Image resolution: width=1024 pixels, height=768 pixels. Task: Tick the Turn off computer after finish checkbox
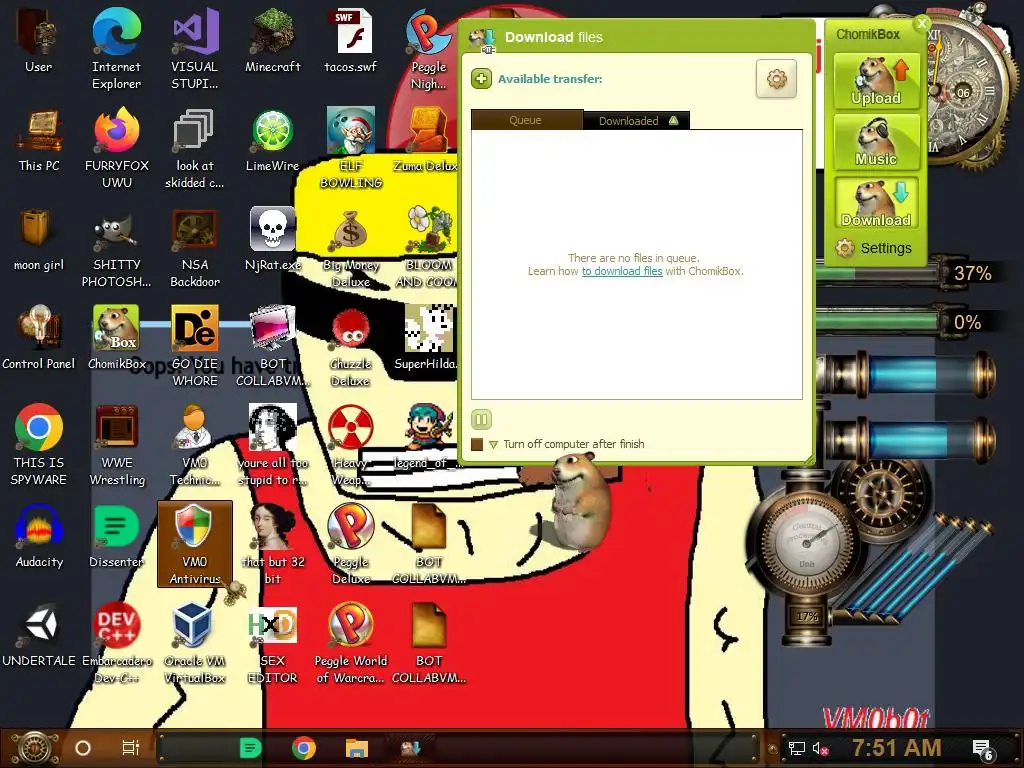click(x=477, y=444)
